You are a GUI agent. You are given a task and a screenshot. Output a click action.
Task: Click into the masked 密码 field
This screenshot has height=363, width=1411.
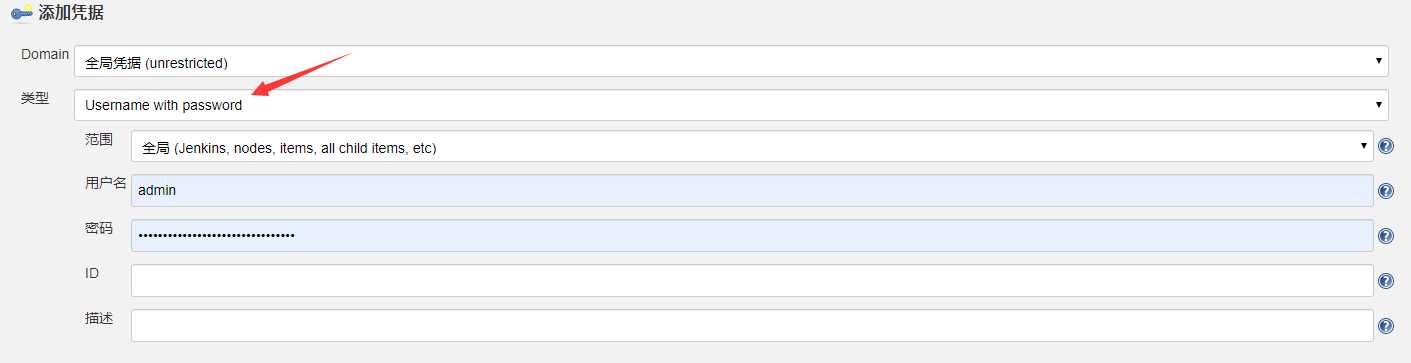752,235
